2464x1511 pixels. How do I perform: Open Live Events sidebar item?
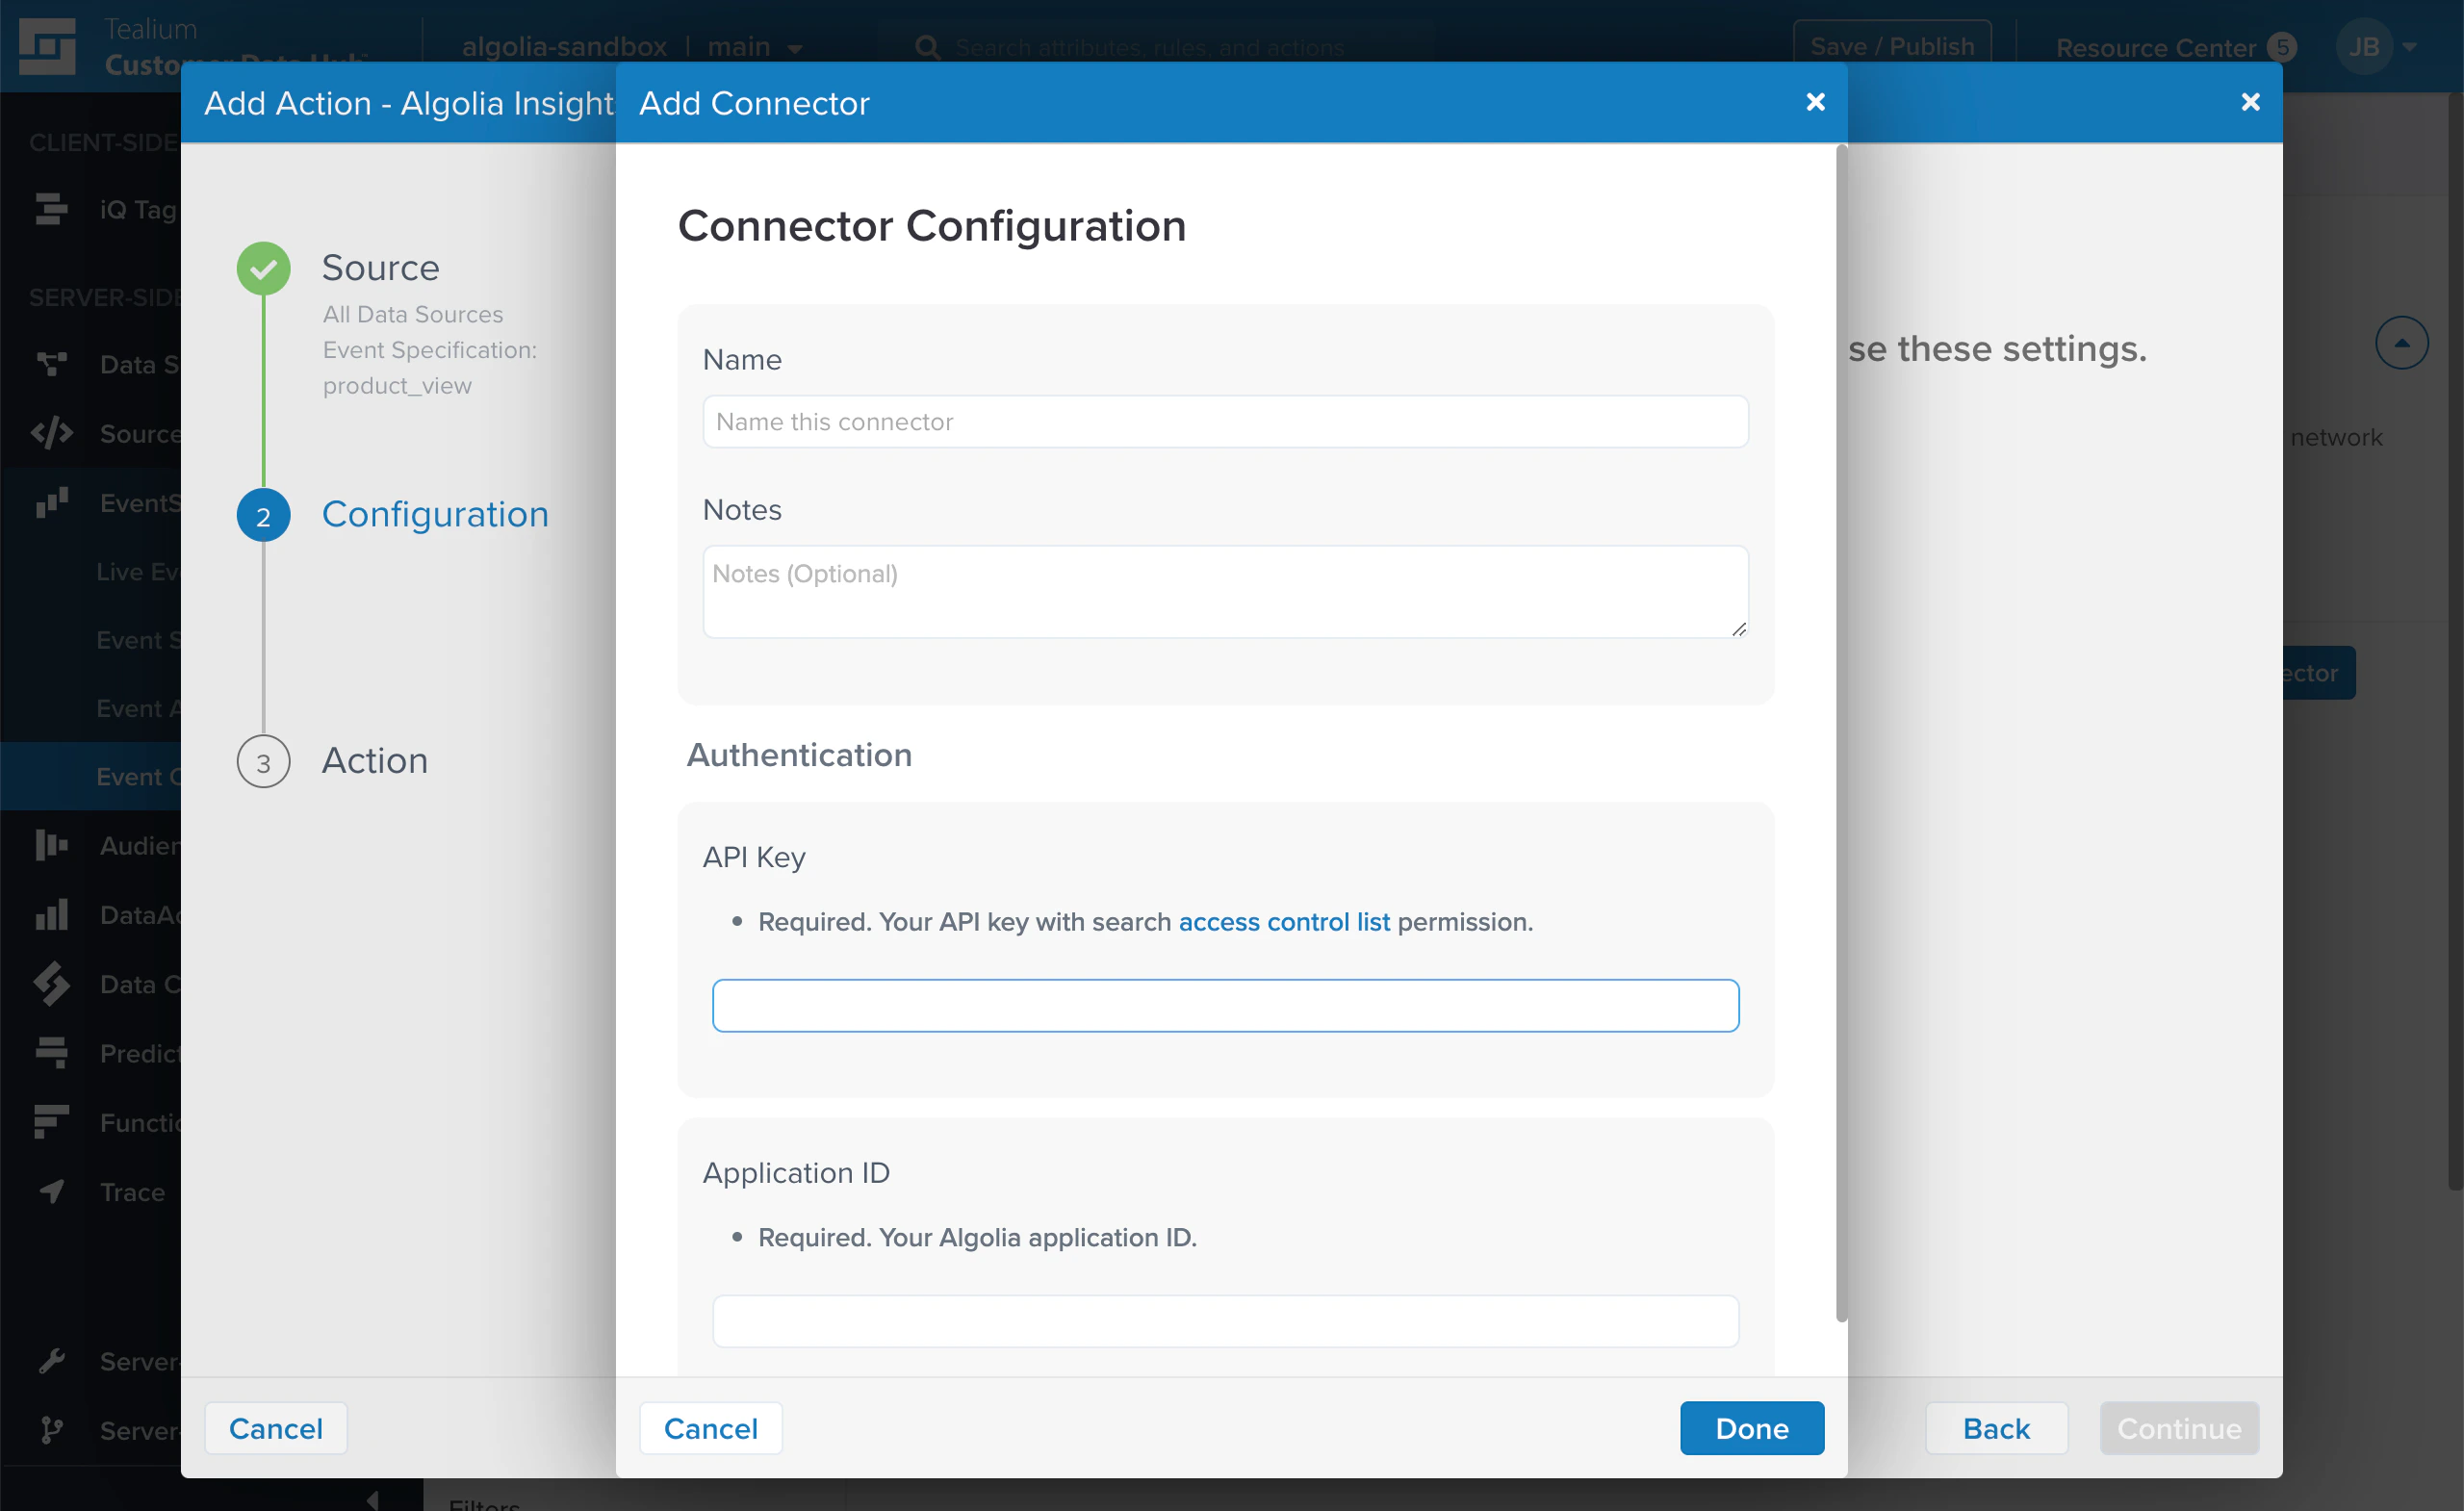[137, 571]
